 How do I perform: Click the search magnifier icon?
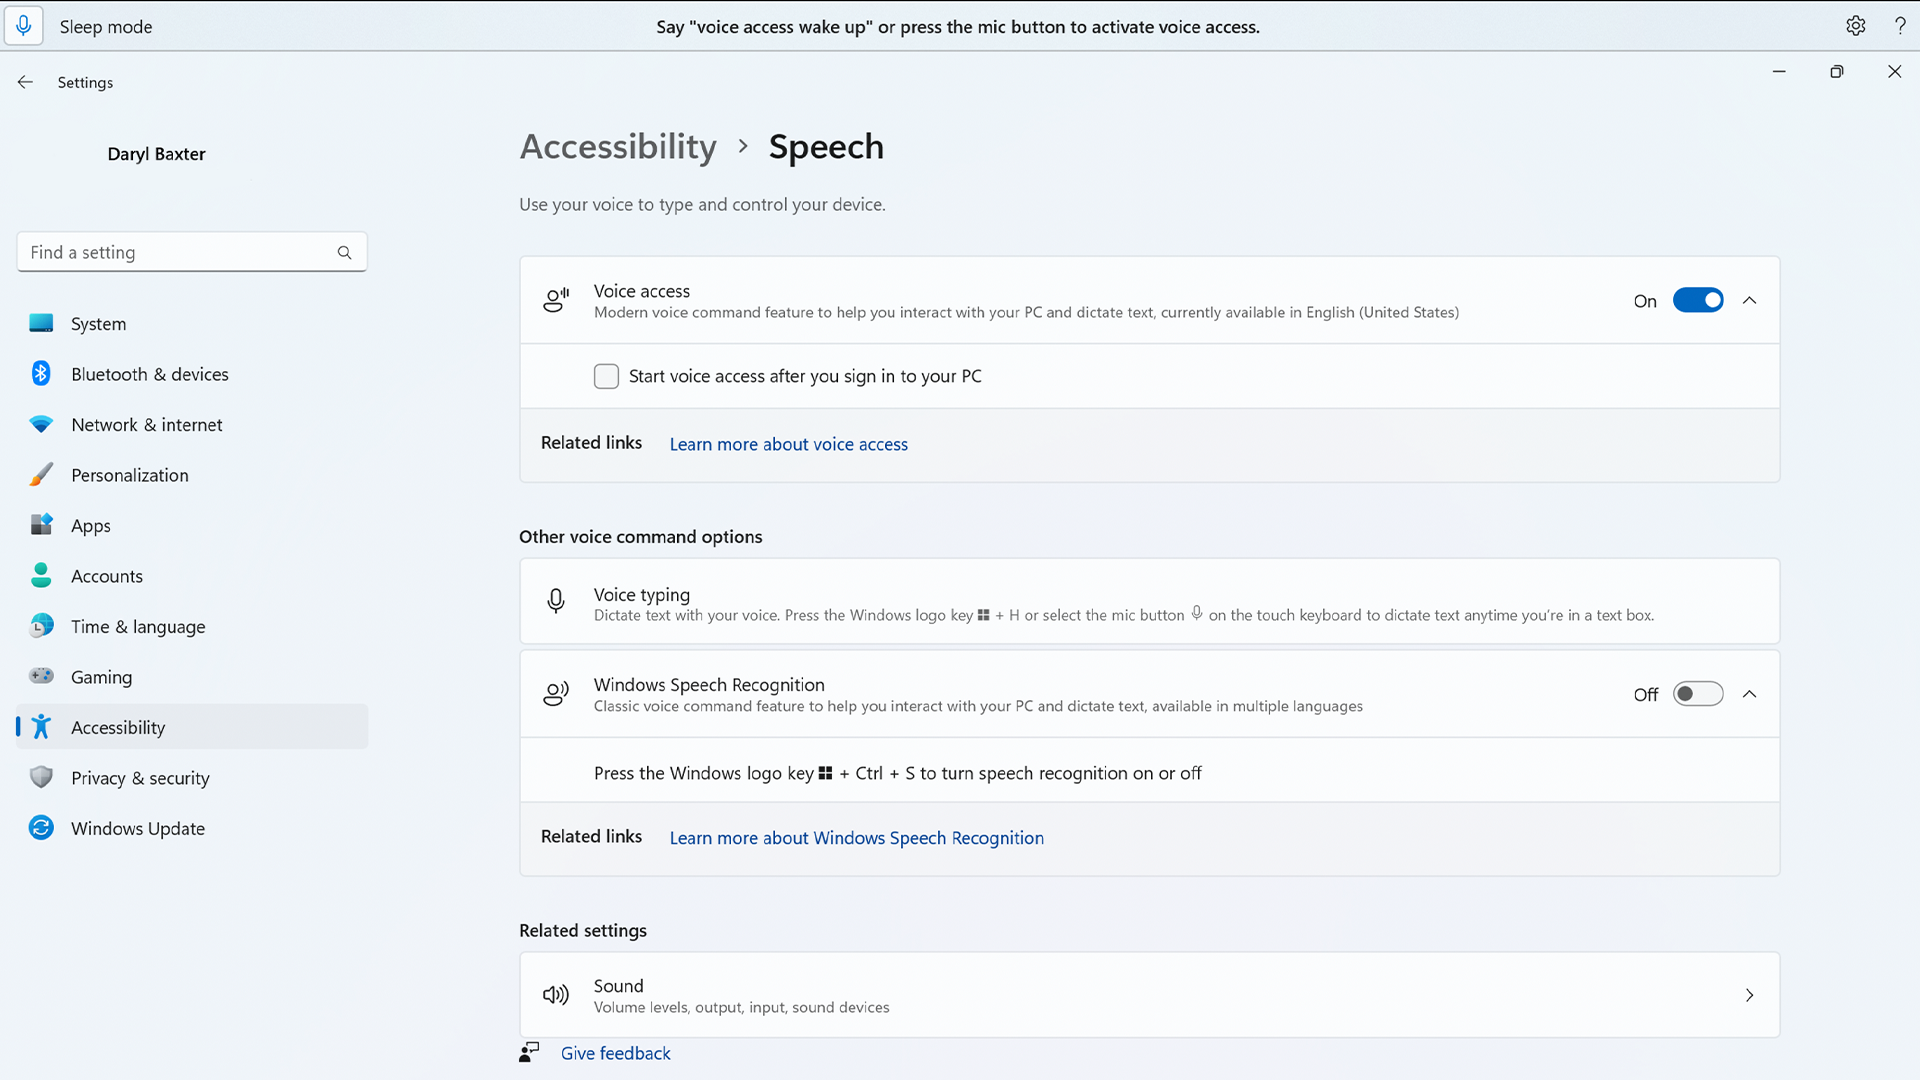click(344, 253)
